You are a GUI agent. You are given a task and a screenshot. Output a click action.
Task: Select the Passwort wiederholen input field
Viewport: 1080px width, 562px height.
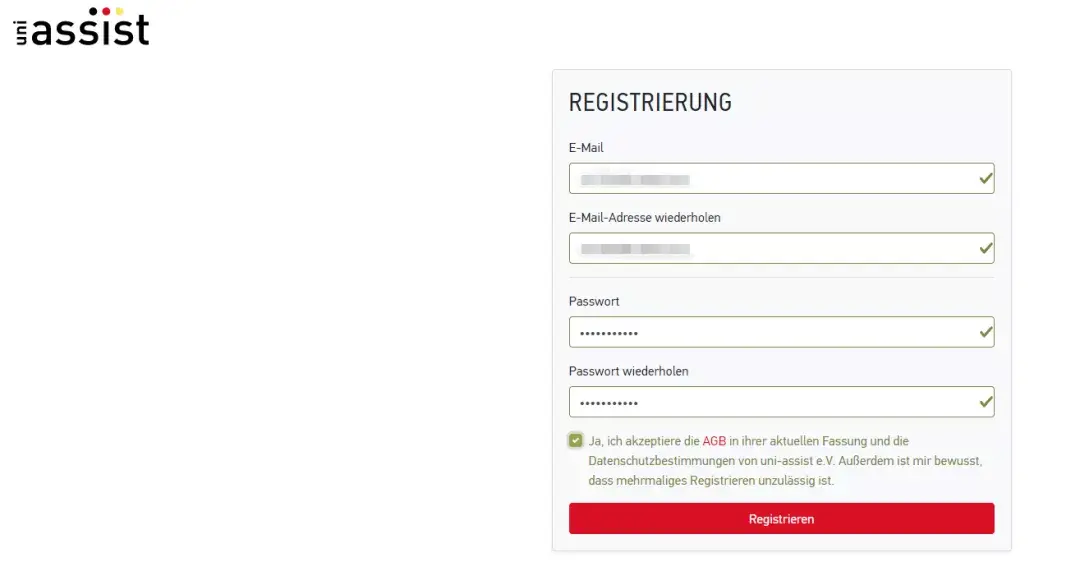click(x=770, y=402)
